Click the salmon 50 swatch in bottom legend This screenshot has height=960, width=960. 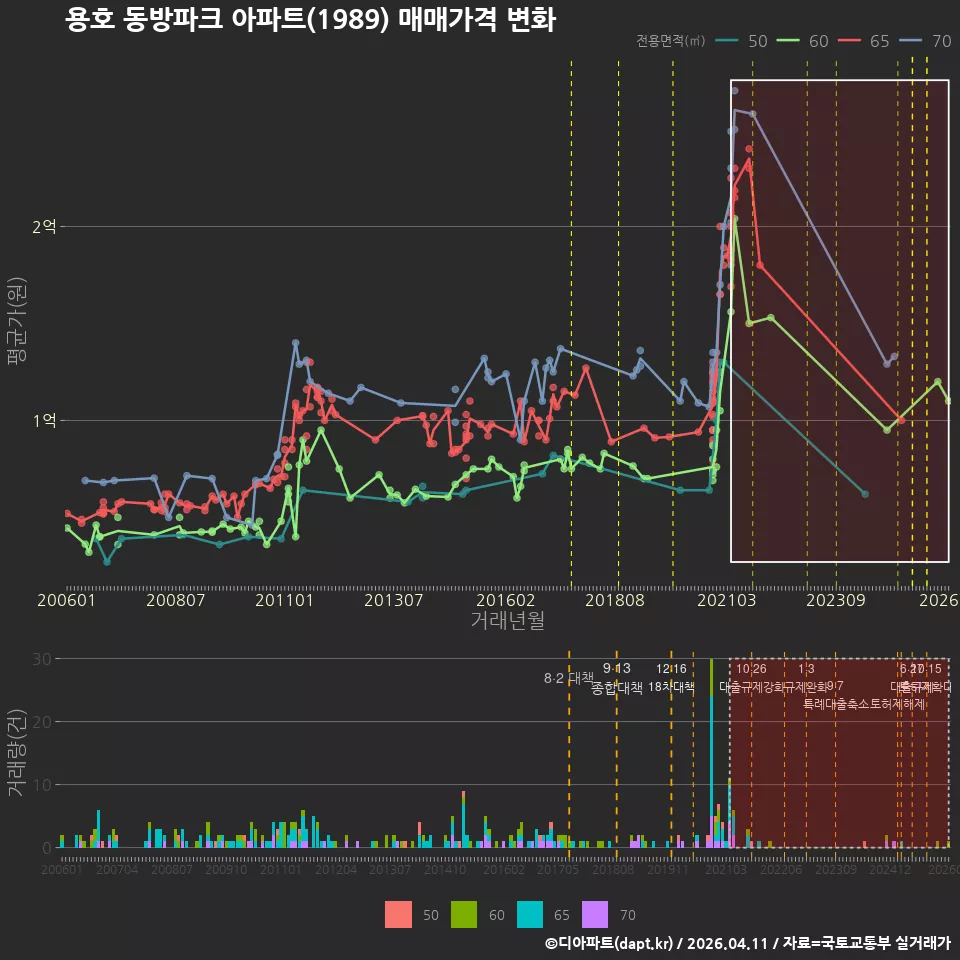point(398,915)
